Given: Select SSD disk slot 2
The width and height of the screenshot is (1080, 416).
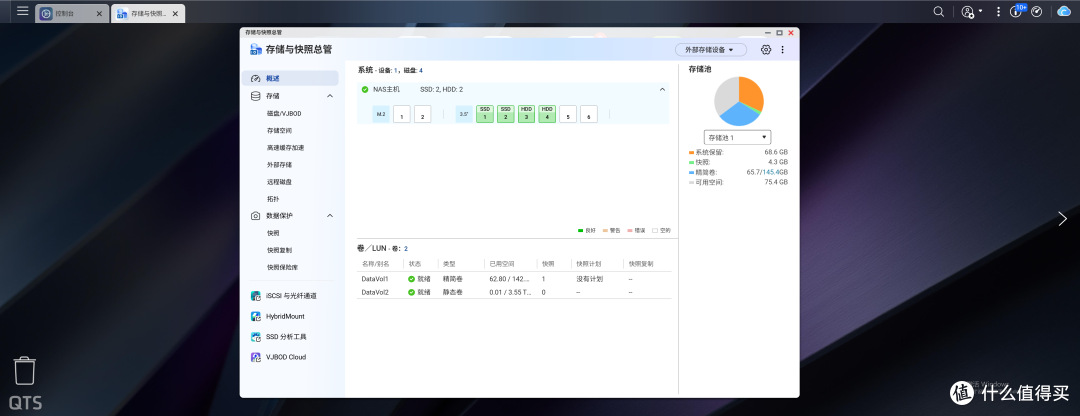Looking at the screenshot, I should 506,114.
